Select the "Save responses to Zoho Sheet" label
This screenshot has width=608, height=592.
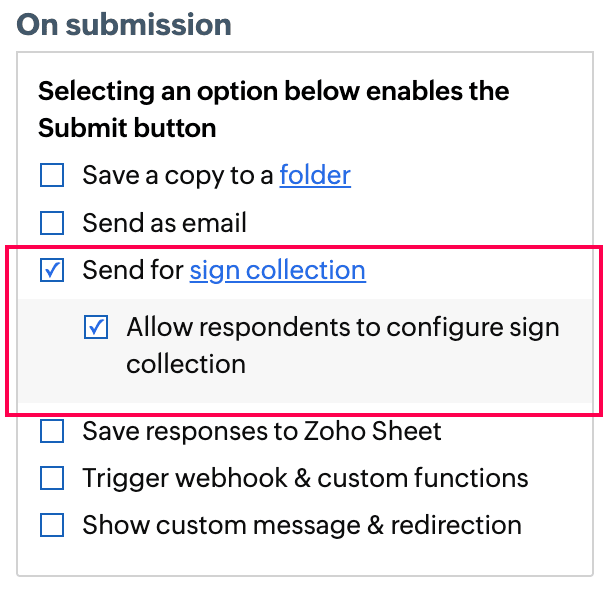click(x=262, y=432)
